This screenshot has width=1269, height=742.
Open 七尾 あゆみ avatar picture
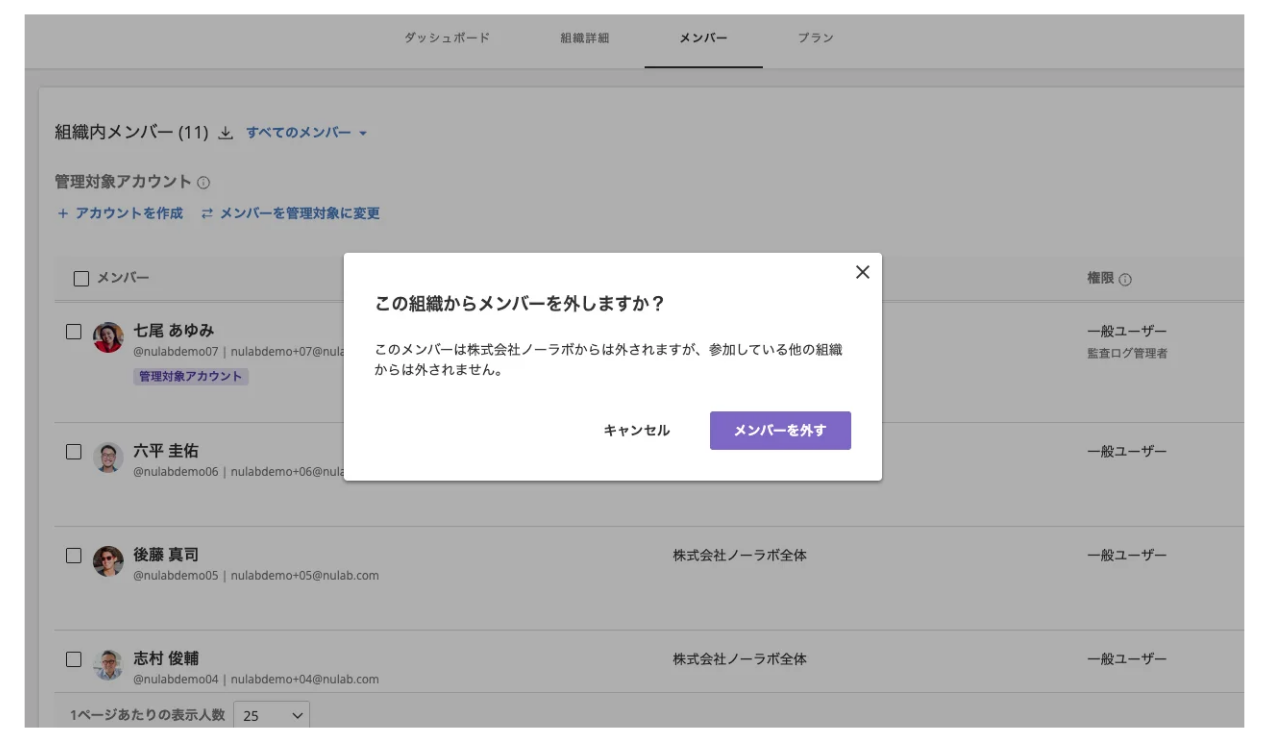tap(108, 337)
